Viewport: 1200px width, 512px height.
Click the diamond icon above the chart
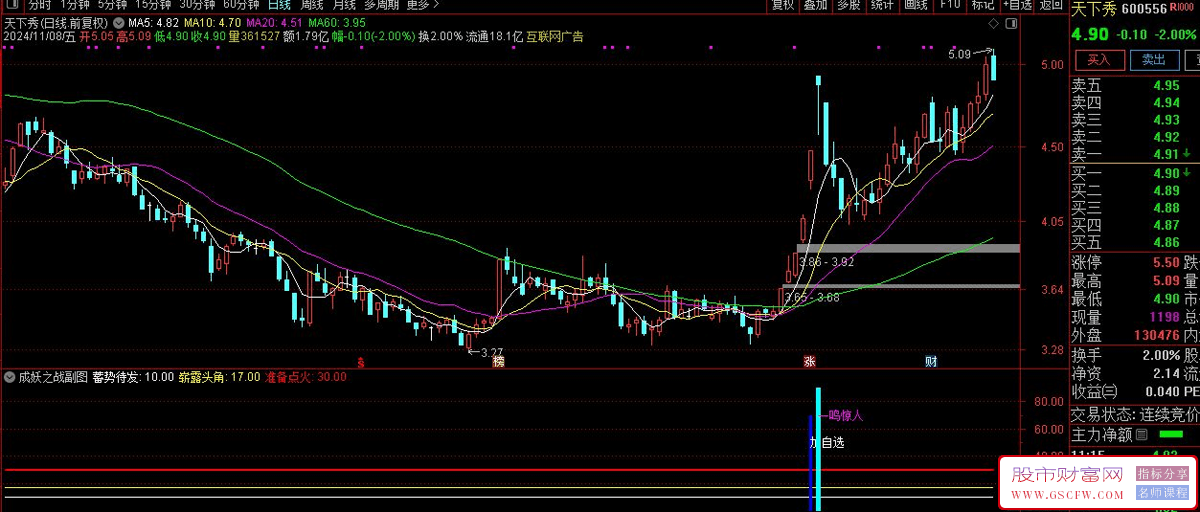click(x=992, y=22)
